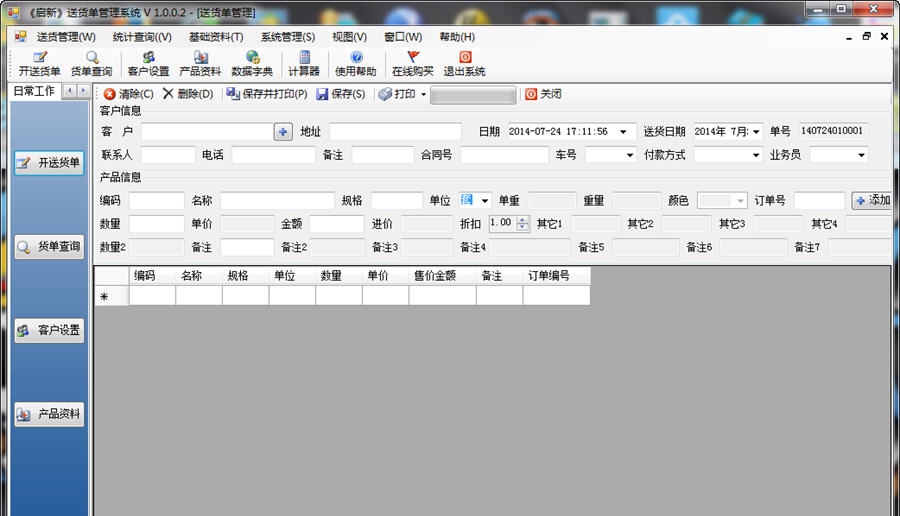Click the 订单编号 column header
This screenshot has height=516, width=900.
point(556,276)
